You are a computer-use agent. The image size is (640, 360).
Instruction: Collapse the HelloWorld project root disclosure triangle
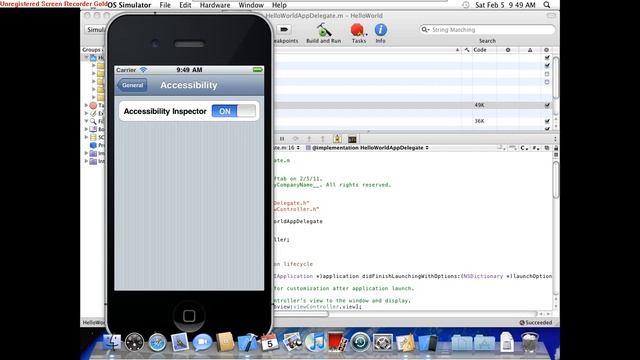(x=87, y=58)
